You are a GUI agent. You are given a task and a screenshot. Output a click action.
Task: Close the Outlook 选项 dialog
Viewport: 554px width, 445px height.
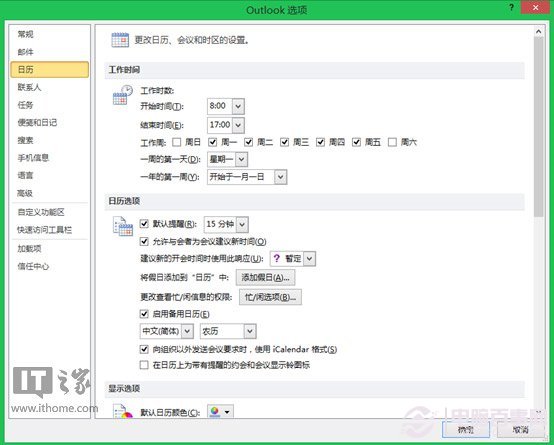(x=535, y=7)
